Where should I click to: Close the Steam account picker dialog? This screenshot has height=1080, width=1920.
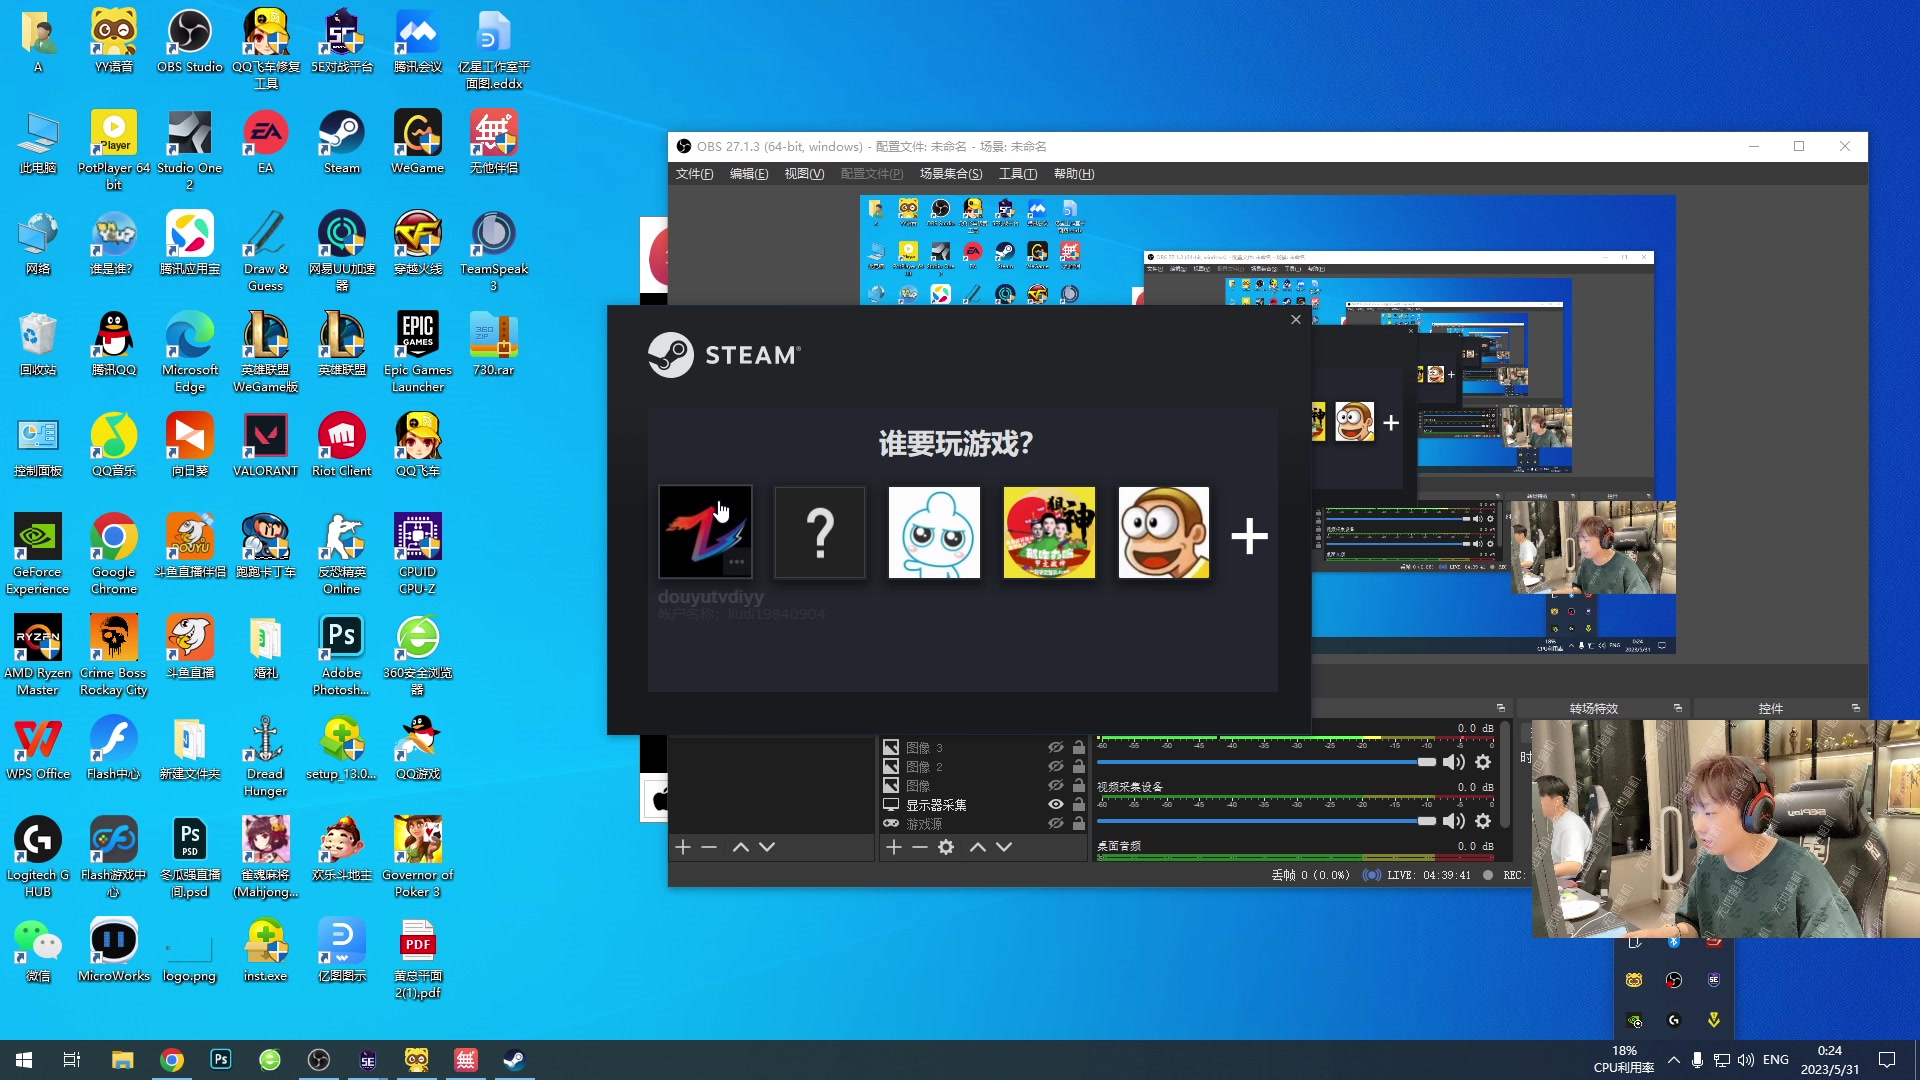tap(1296, 319)
